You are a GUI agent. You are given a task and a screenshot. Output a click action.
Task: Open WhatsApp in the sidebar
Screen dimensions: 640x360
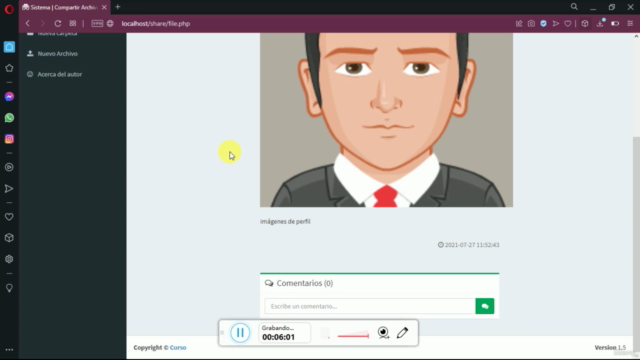click(x=9, y=118)
